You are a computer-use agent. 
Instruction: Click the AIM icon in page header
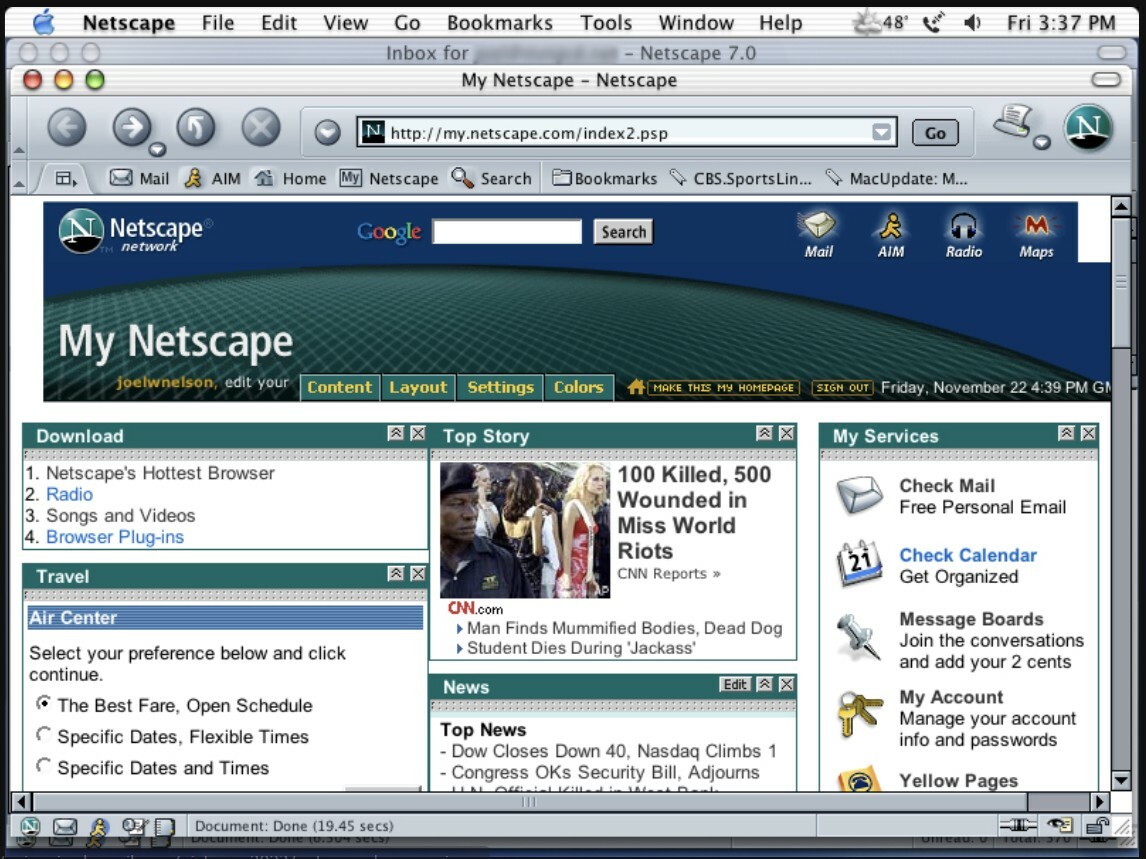tap(890, 227)
